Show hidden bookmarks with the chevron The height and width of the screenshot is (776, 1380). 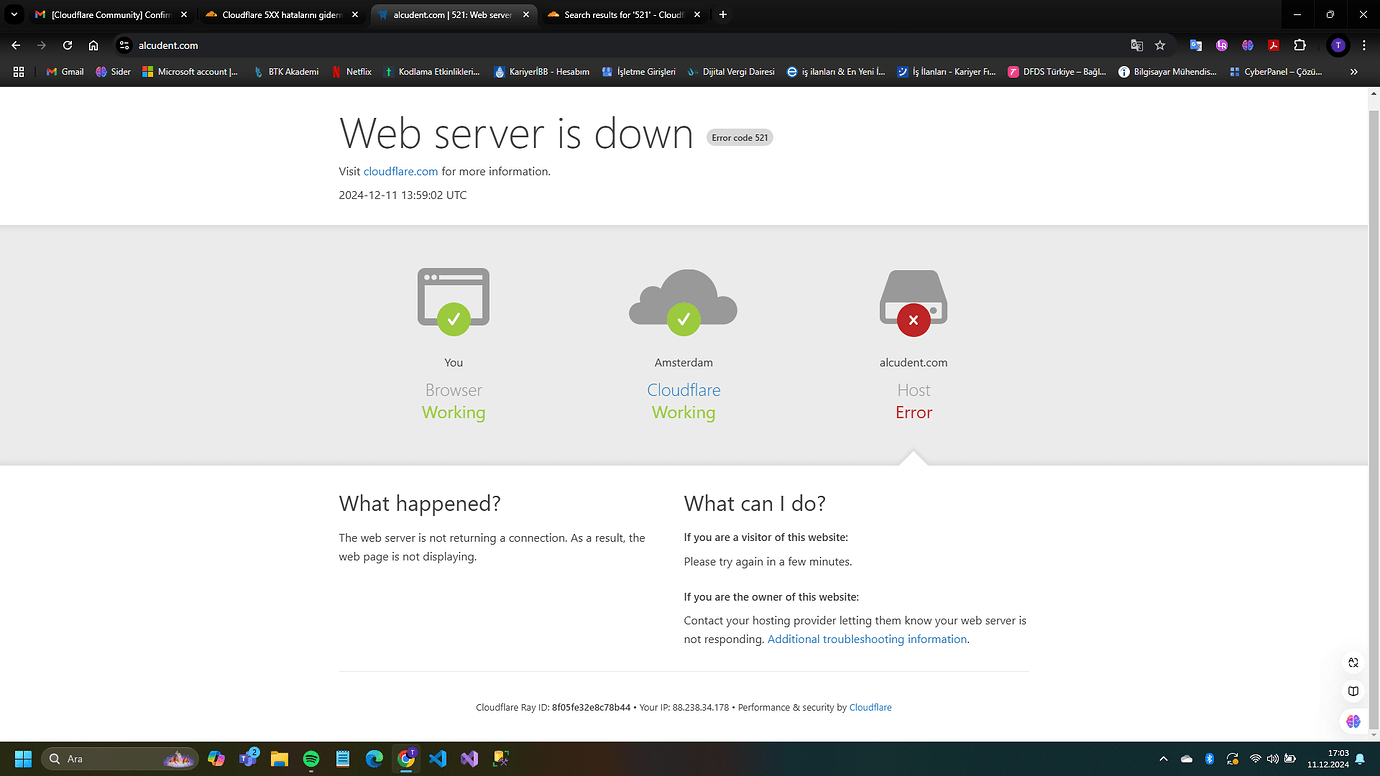[x=1354, y=72]
